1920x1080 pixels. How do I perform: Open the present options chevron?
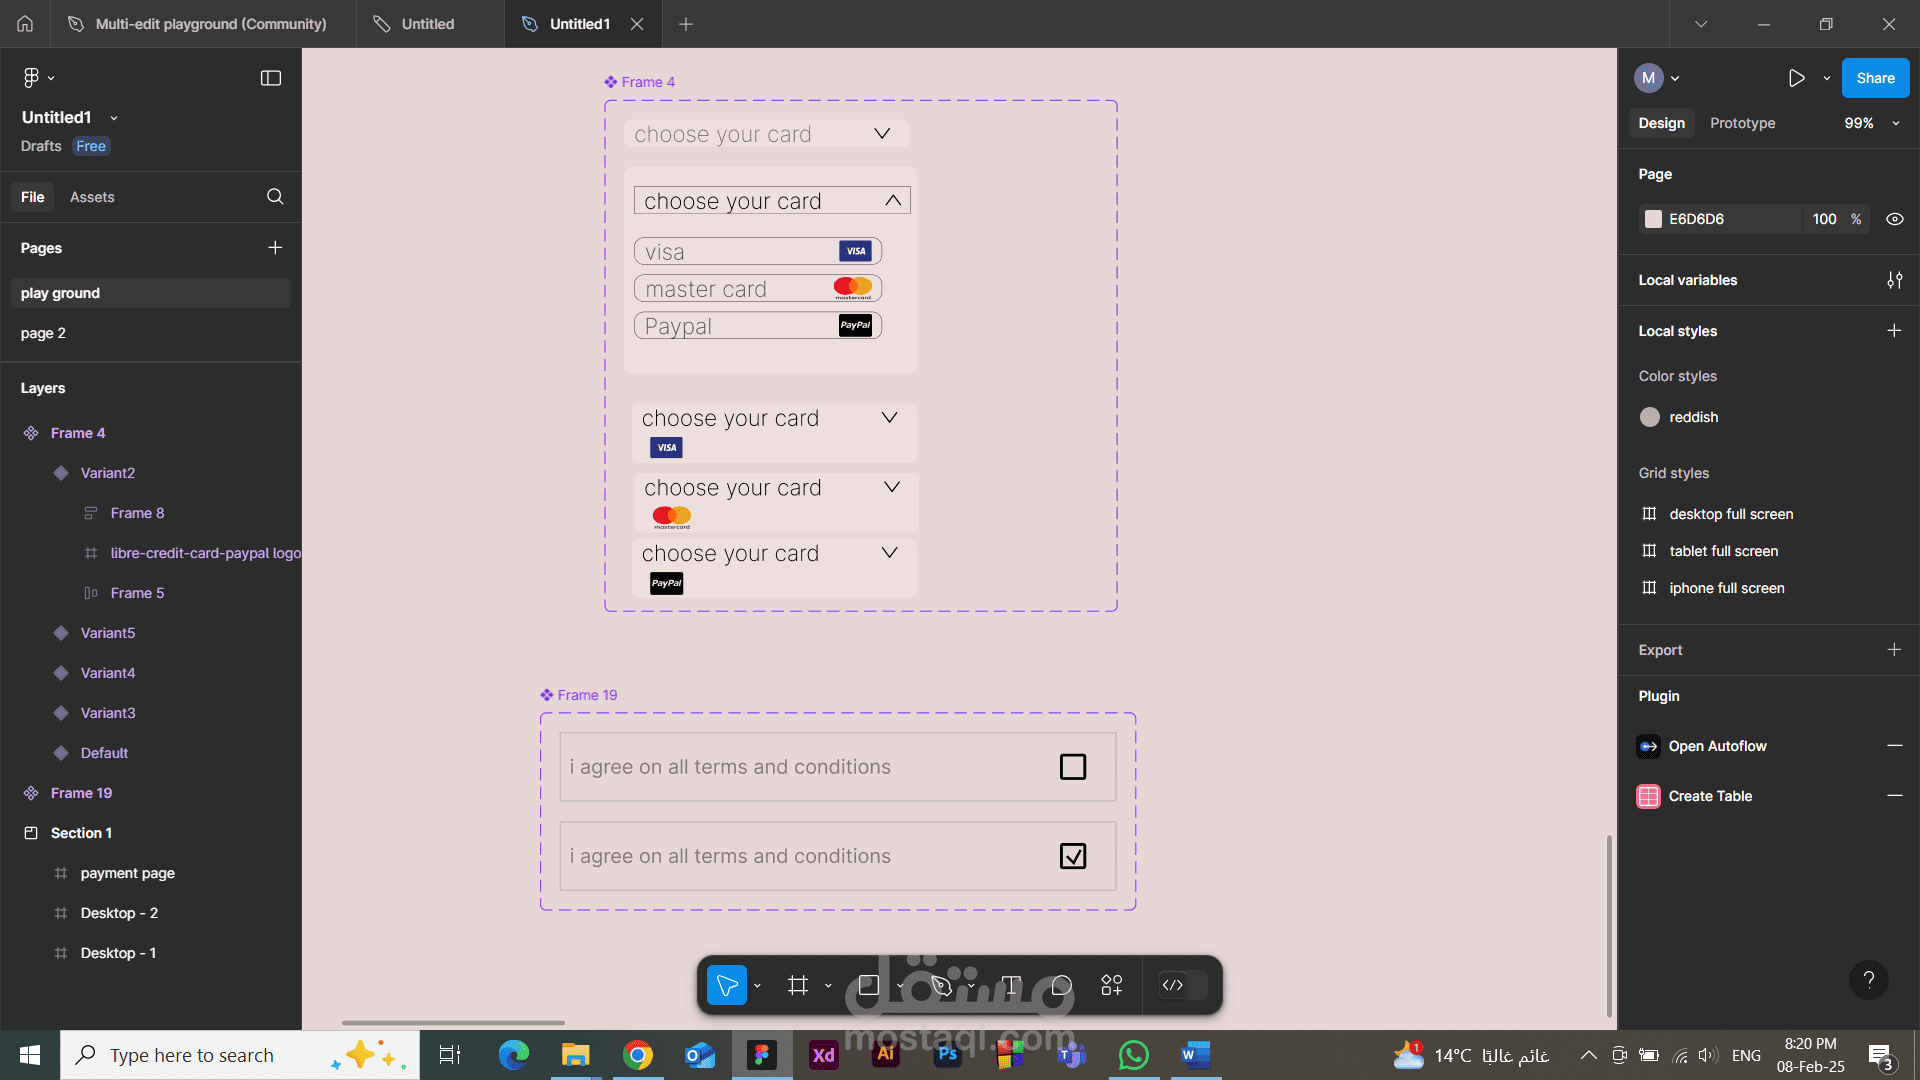point(1826,78)
